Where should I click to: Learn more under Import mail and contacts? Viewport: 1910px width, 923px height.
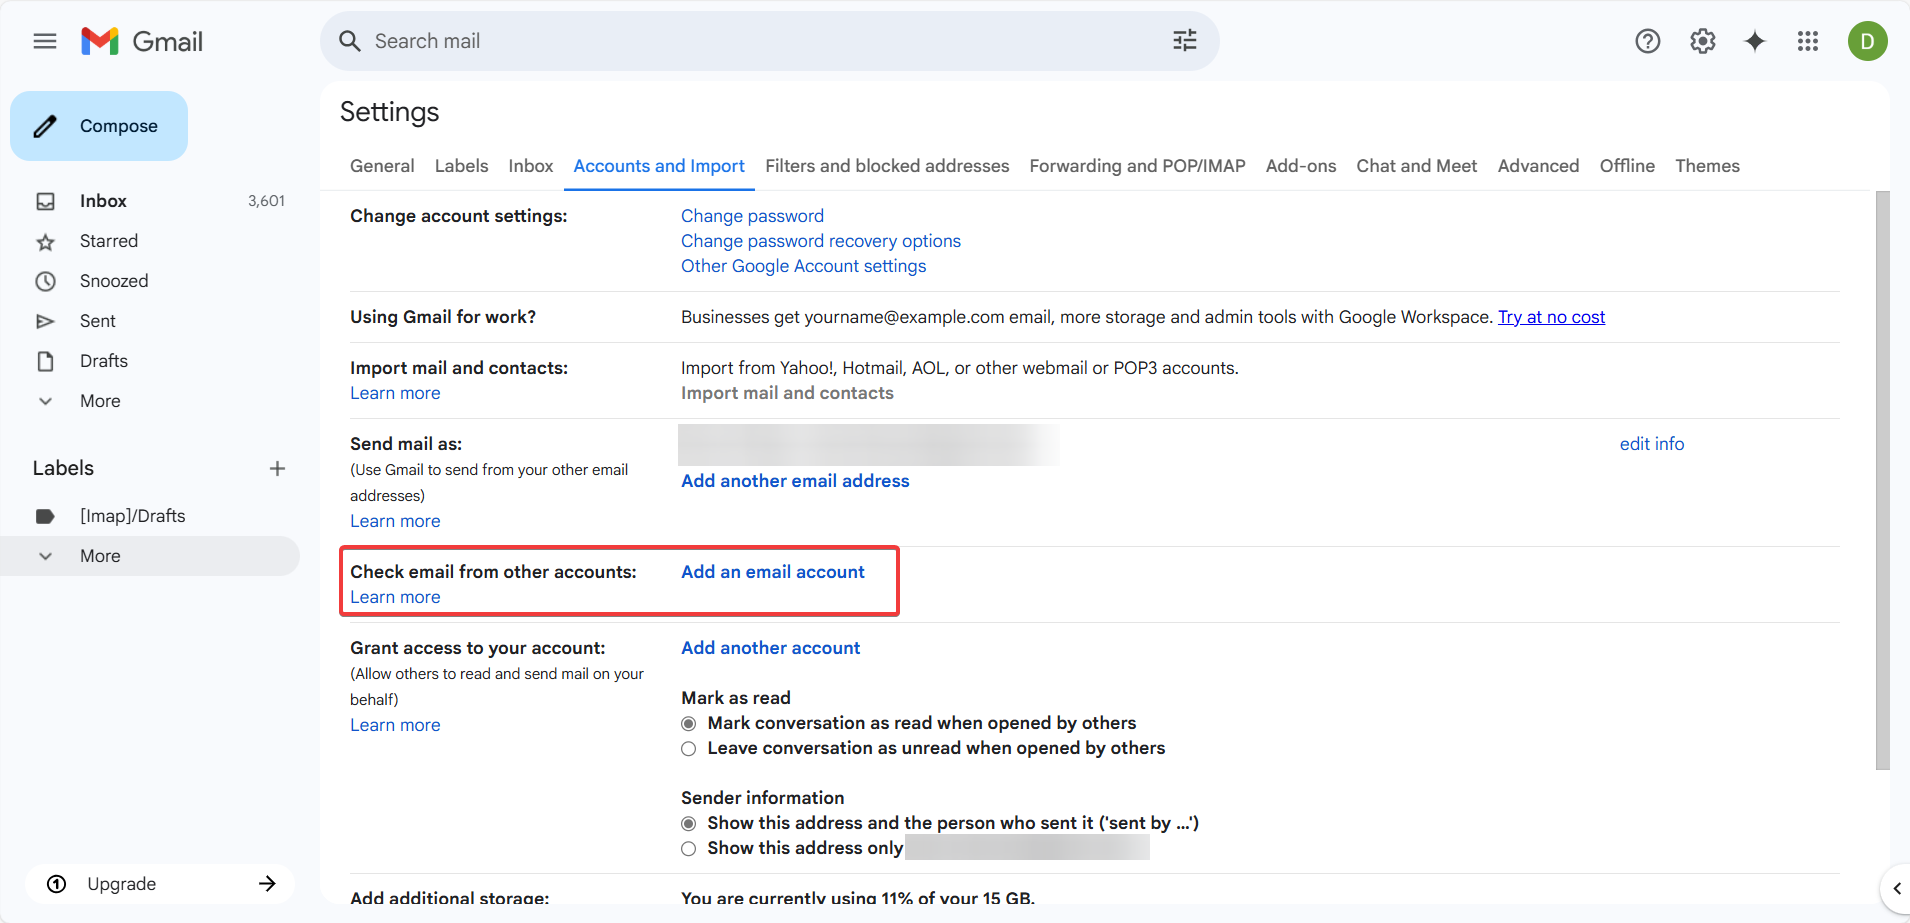(x=395, y=393)
